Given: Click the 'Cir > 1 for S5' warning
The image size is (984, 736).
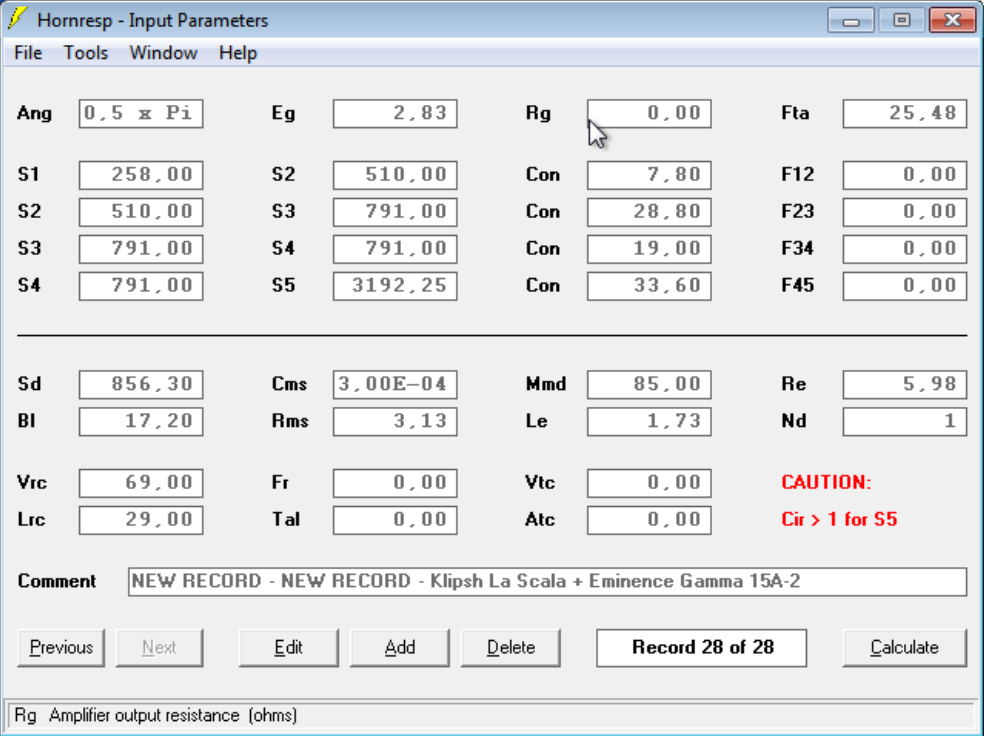Looking at the screenshot, I should click(839, 520).
